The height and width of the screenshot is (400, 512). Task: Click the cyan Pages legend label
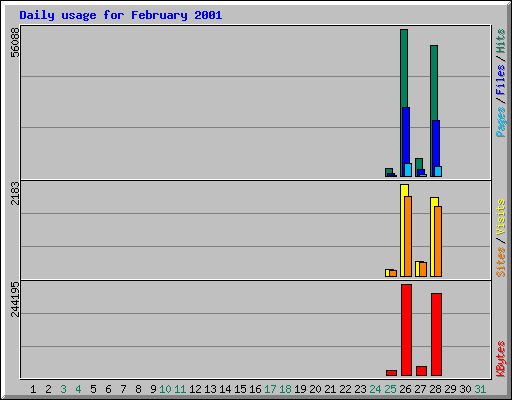tap(501, 122)
